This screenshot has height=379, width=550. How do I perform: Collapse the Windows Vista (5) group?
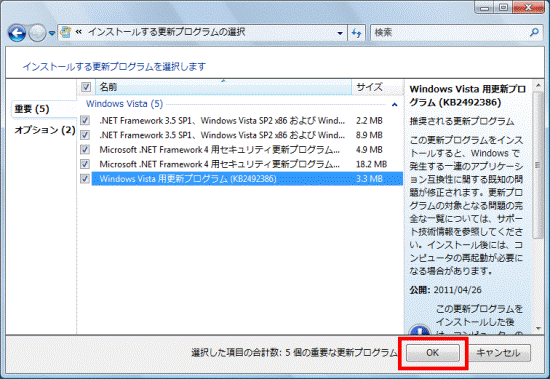pos(395,105)
